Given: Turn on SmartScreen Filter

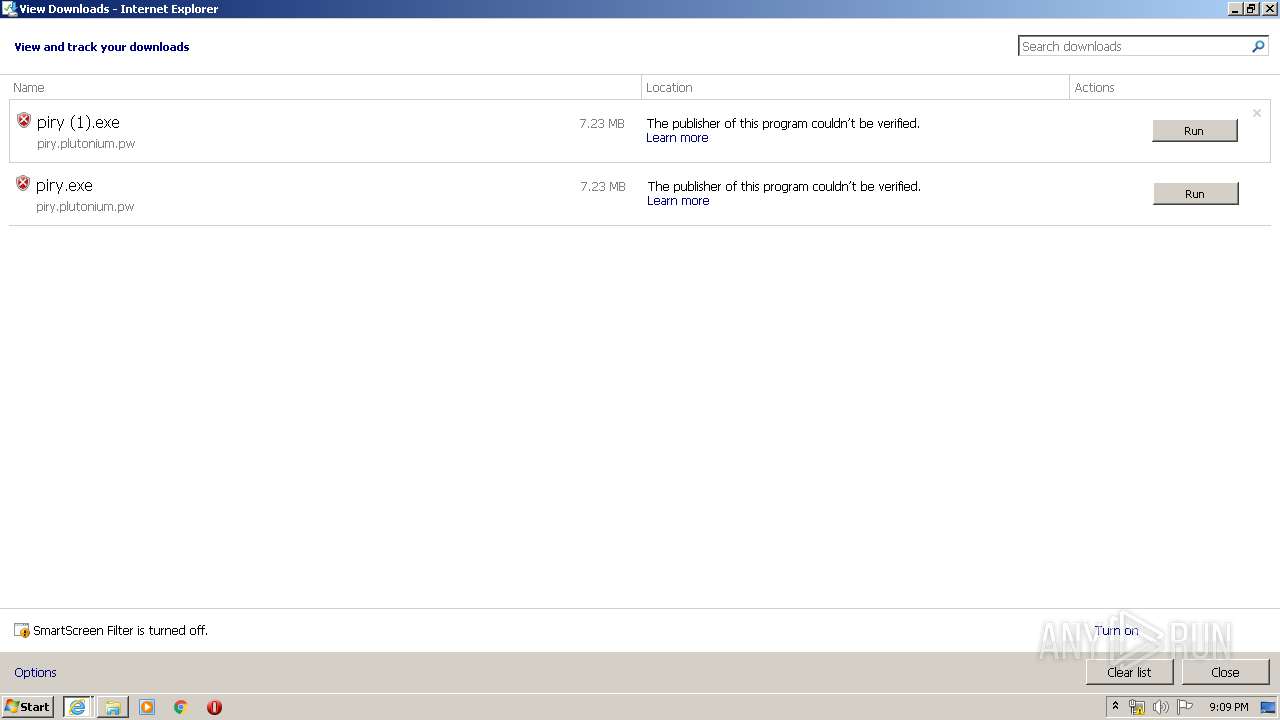Looking at the screenshot, I should pos(1116,630).
